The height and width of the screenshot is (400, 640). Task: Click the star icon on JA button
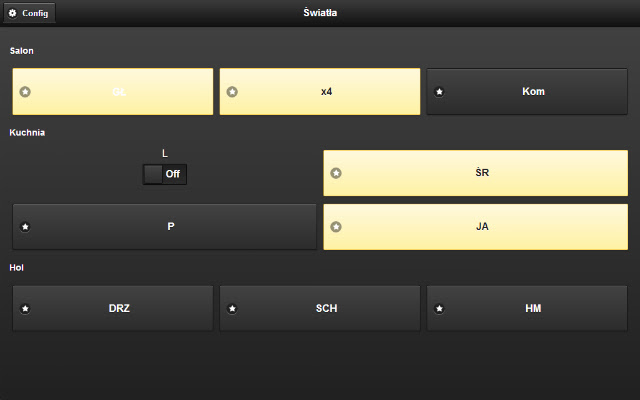pyautogui.click(x=336, y=227)
